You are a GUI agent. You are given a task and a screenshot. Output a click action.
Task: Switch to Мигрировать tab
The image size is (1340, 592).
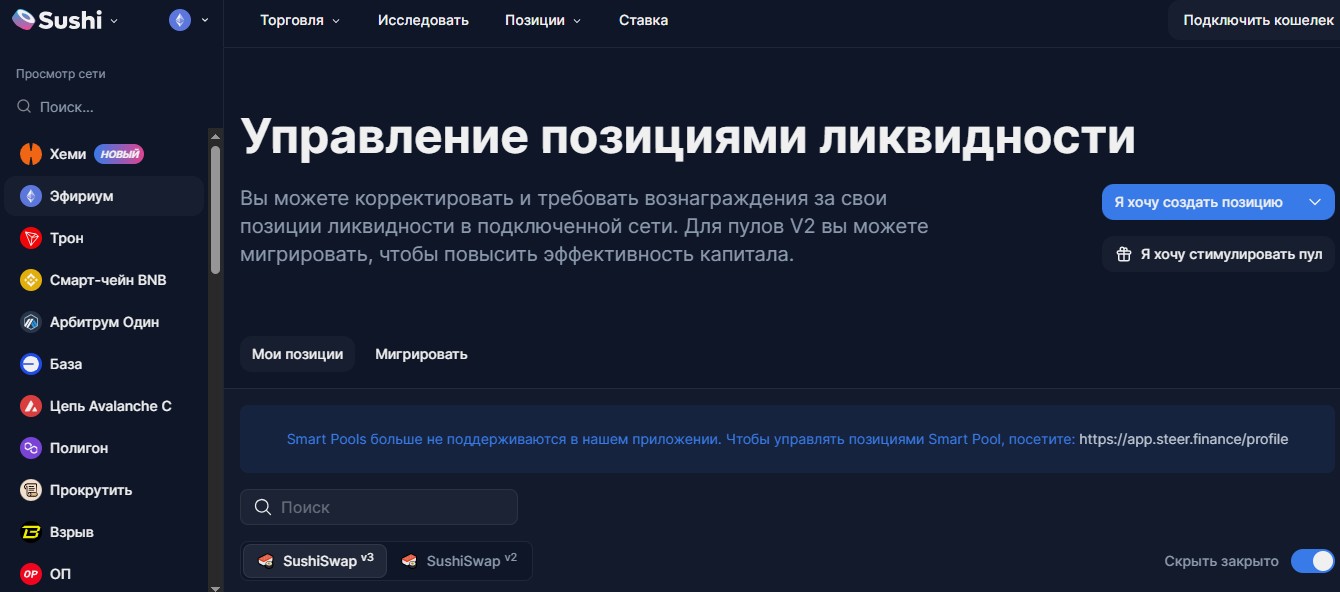[x=421, y=354]
